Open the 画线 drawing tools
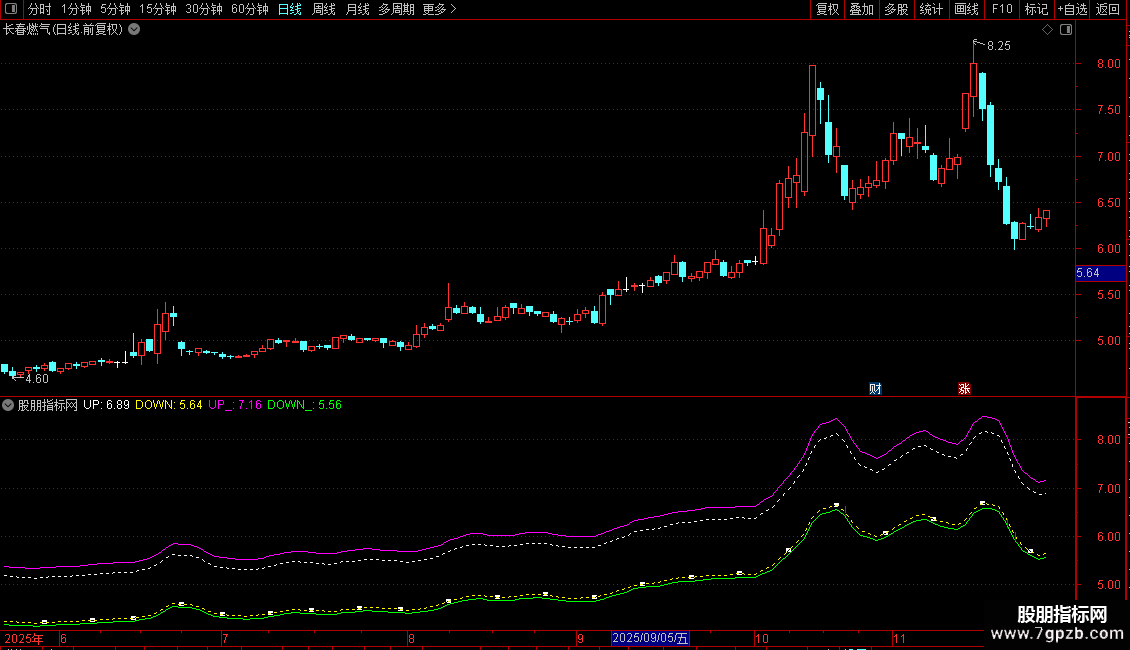Viewport: 1130px width, 650px height. [966, 9]
